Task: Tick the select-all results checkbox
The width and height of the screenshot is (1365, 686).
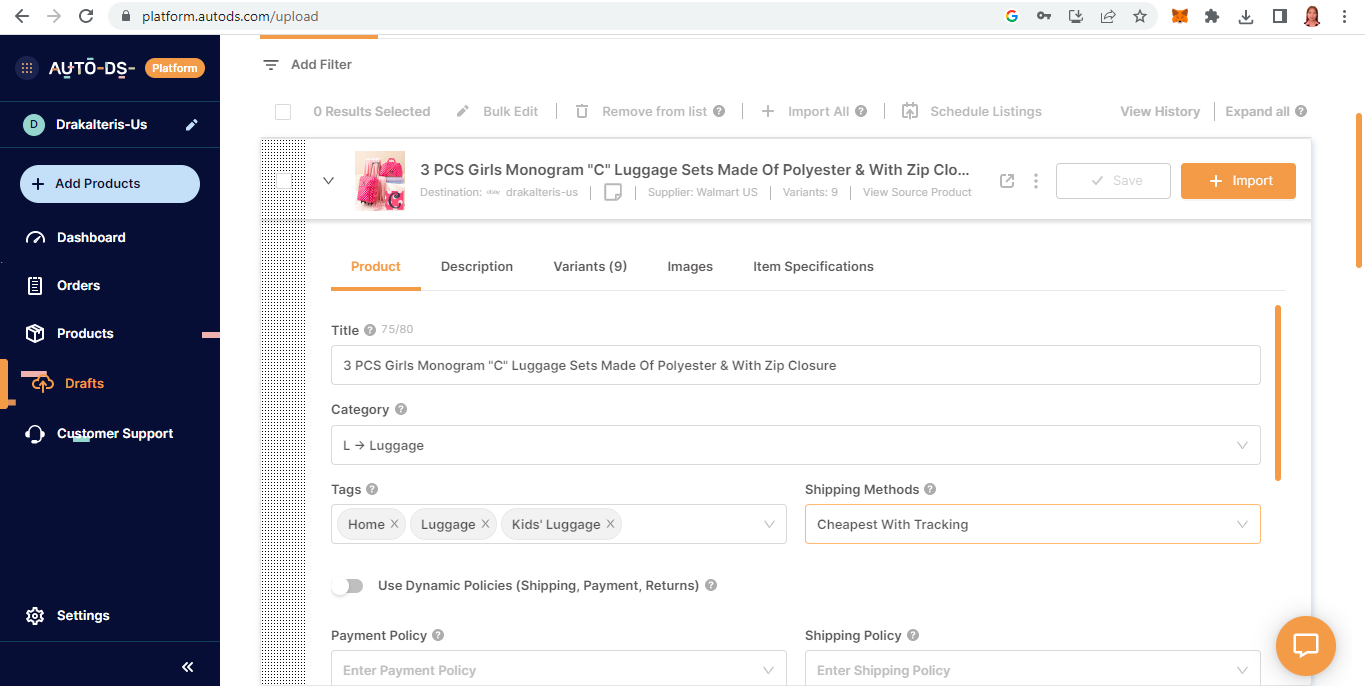Action: [x=283, y=112]
